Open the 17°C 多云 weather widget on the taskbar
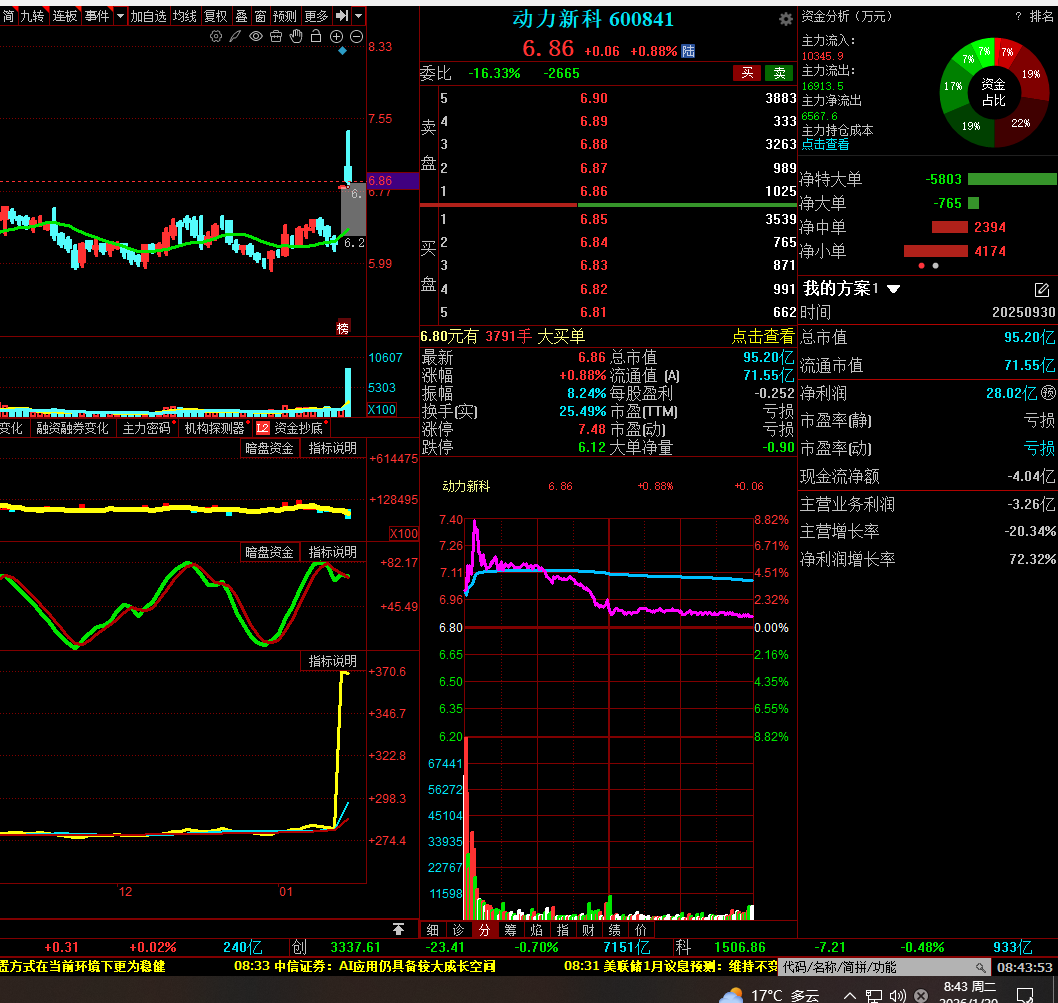 769,995
